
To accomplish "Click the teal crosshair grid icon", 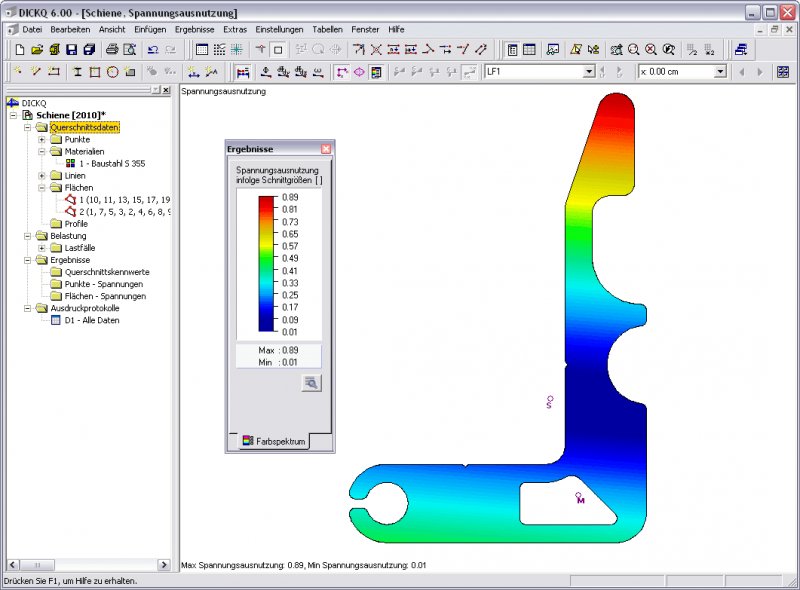I will click(x=237, y=50).
